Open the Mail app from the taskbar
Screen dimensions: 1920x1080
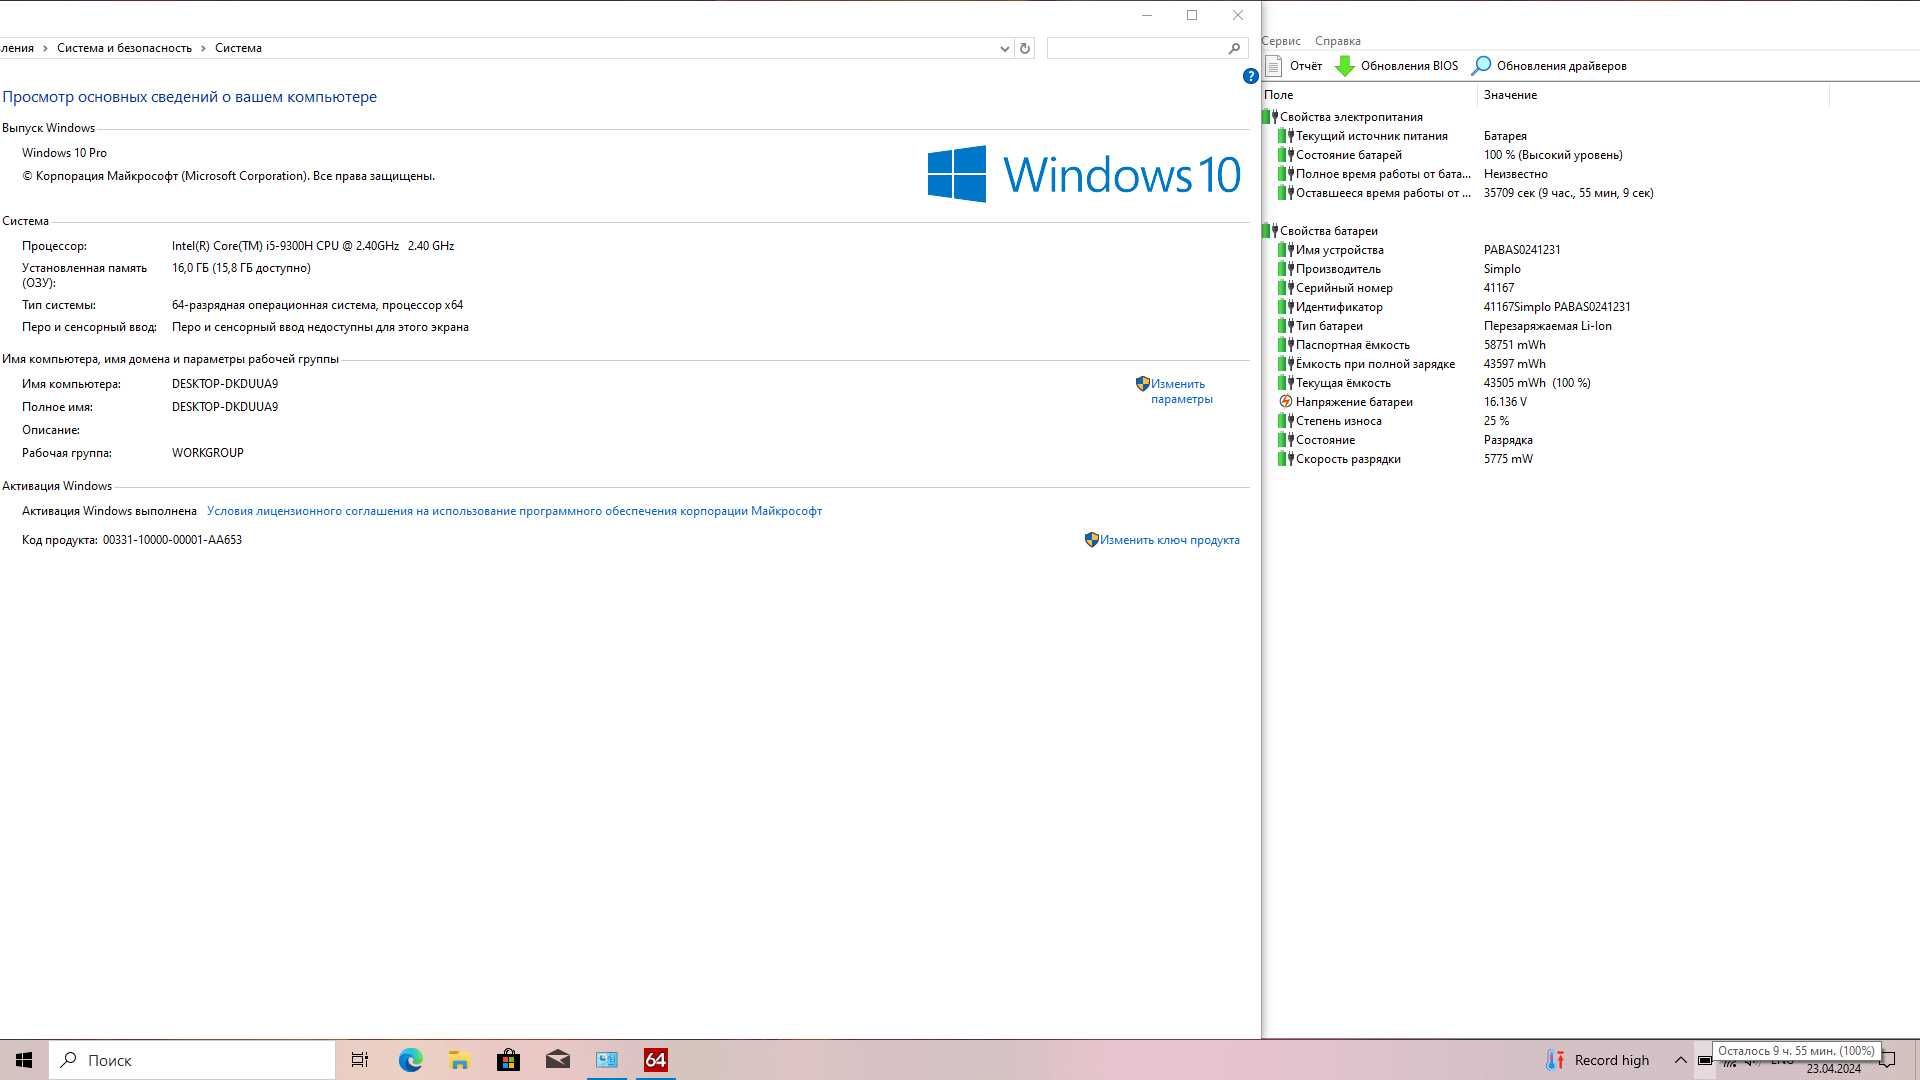pyautogui.click(x=557, y=1060)
